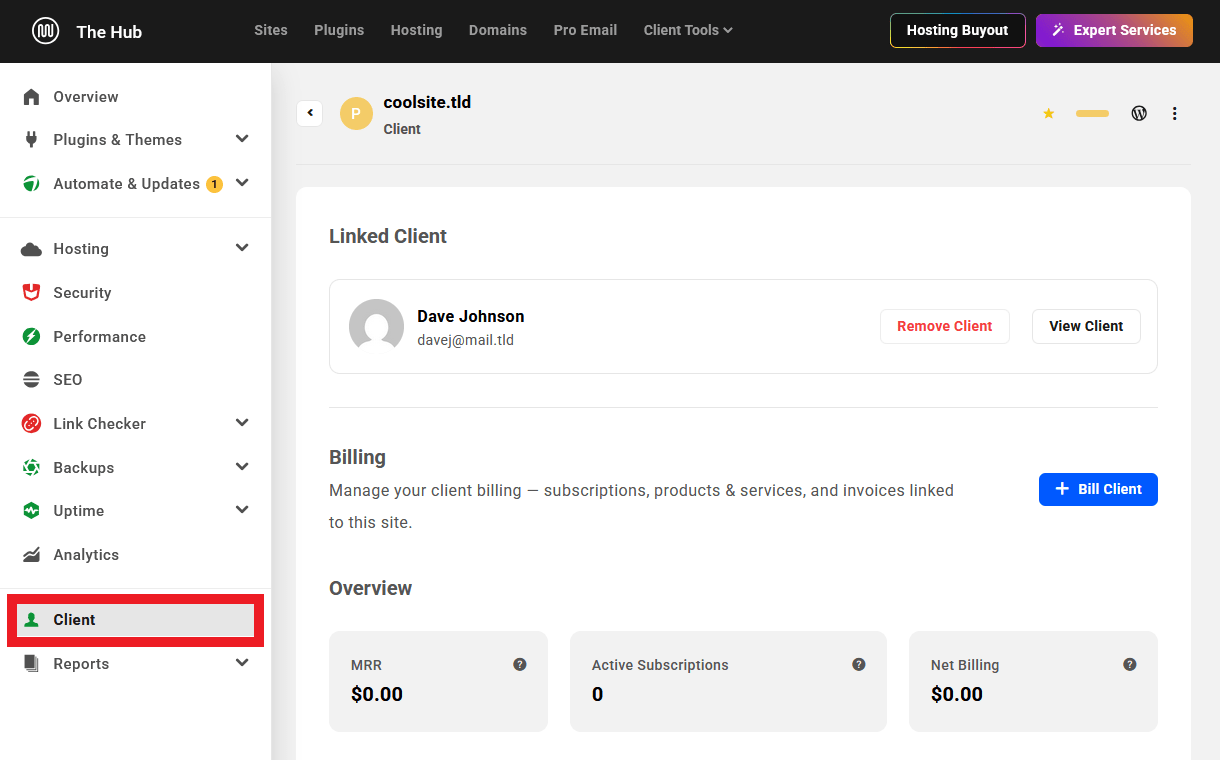Open the Client Tools dropdown
Viewport: 1220px width, 760px height.
pyautogui.click(x=688, y=30)
